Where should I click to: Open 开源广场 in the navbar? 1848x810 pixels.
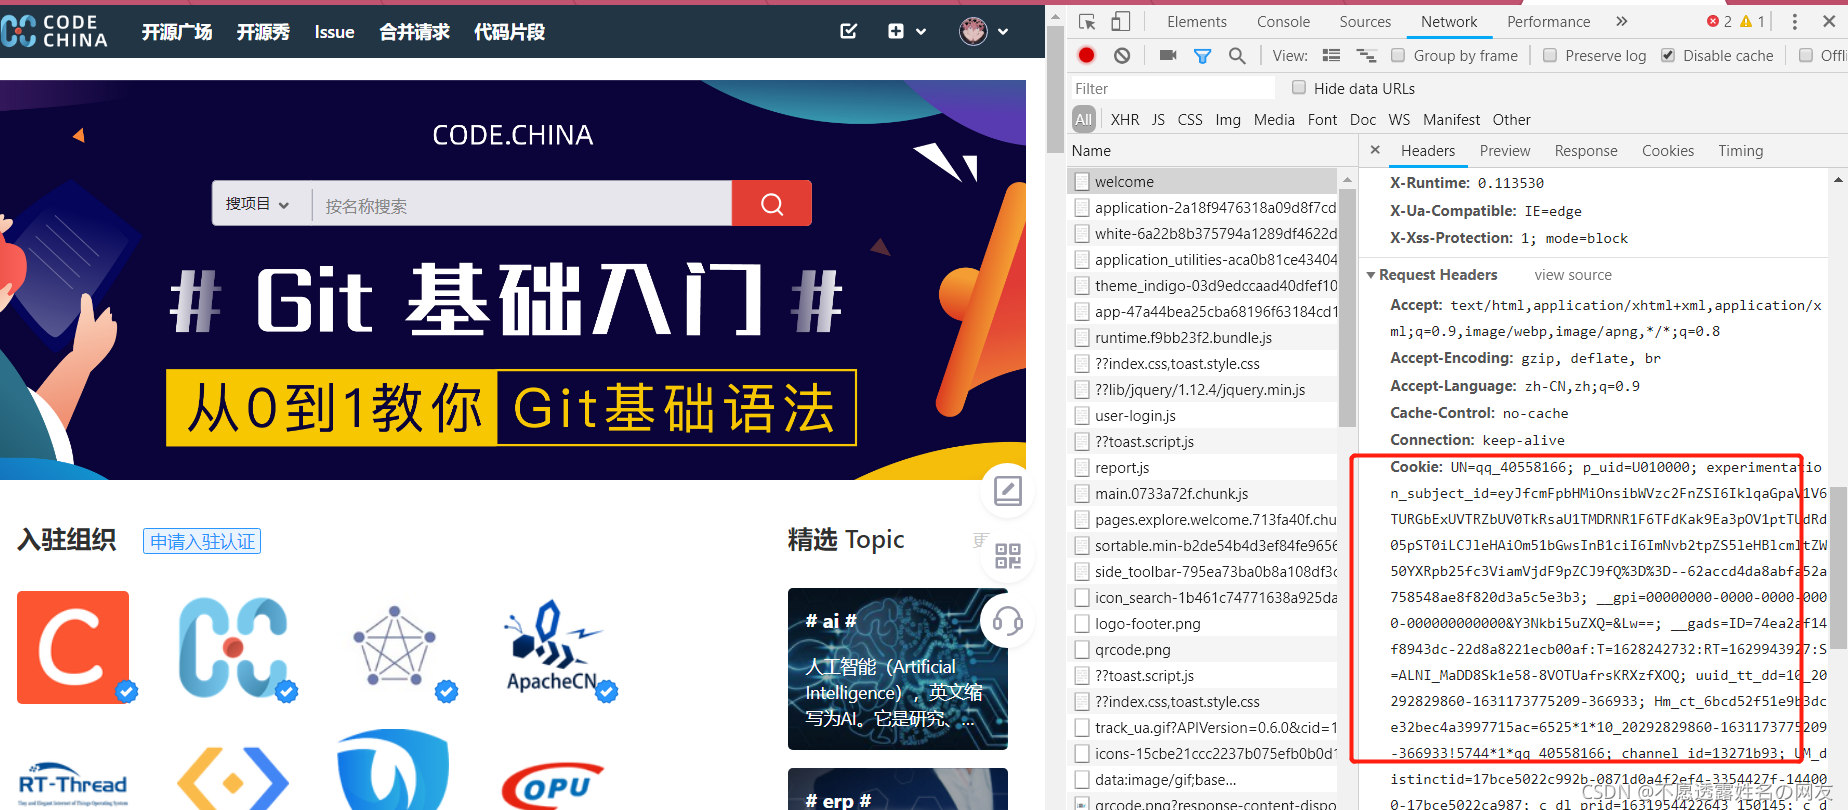pyautogui.click(x=177, y=32)
